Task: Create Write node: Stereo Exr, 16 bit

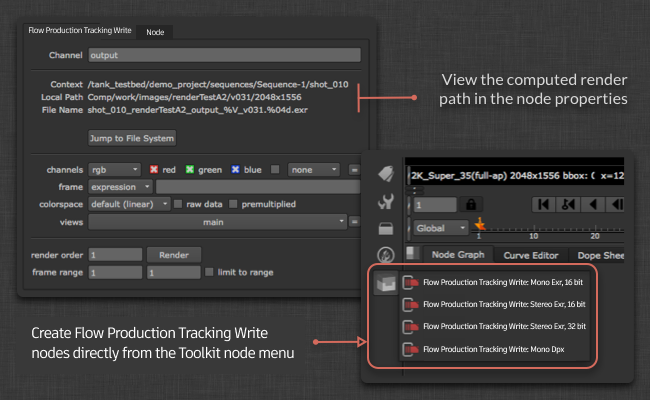Action: click(x=504, y=304)
